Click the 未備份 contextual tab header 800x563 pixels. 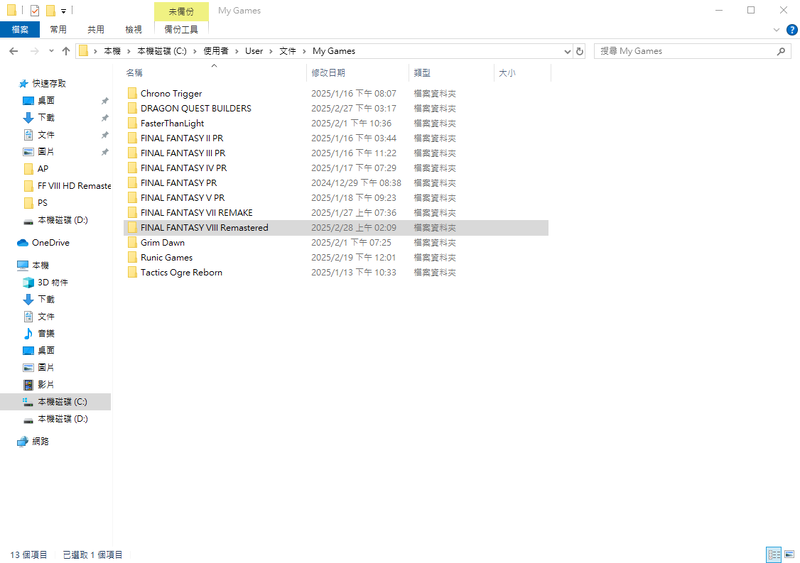pos(181,11)
